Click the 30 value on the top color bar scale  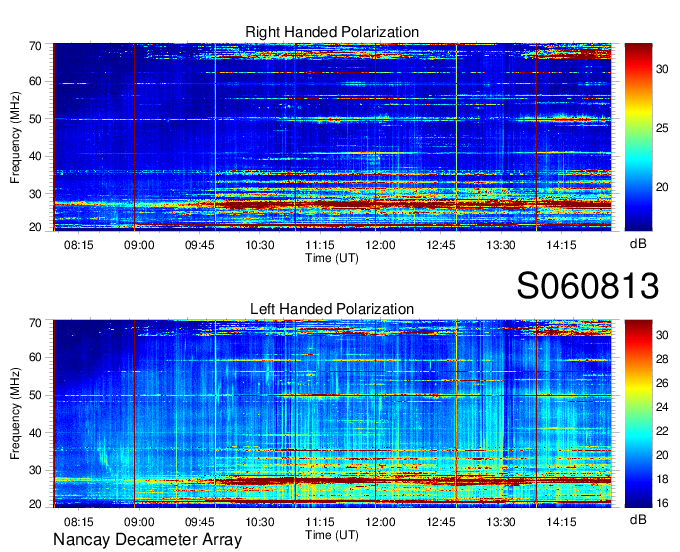[662, 69]
